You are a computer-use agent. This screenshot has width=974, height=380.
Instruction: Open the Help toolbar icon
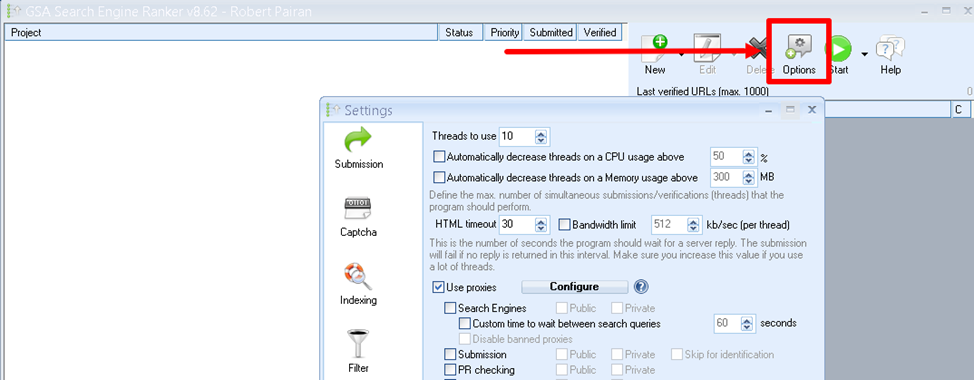890,49
